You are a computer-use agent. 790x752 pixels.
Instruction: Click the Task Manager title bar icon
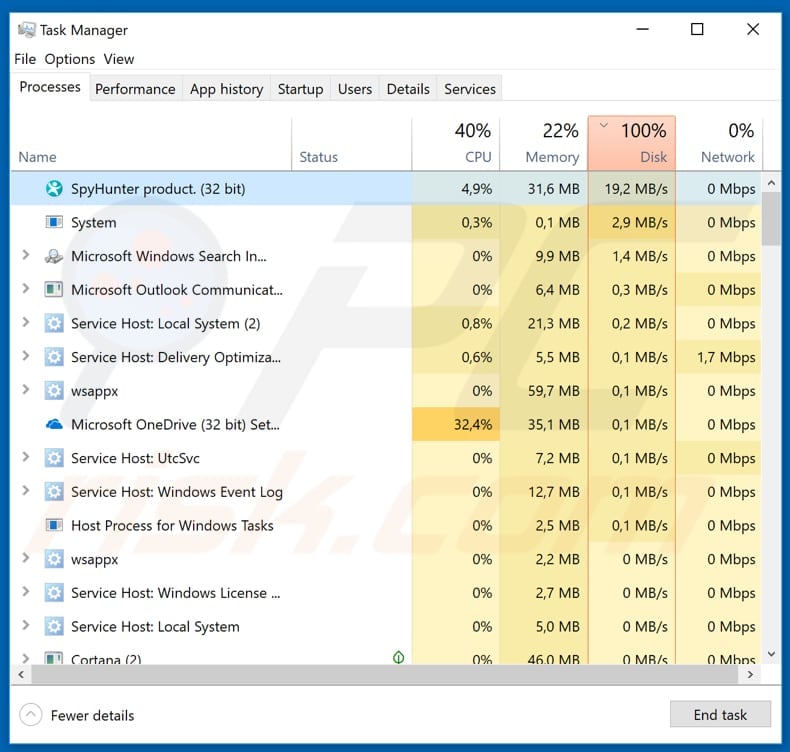point(26,30)
